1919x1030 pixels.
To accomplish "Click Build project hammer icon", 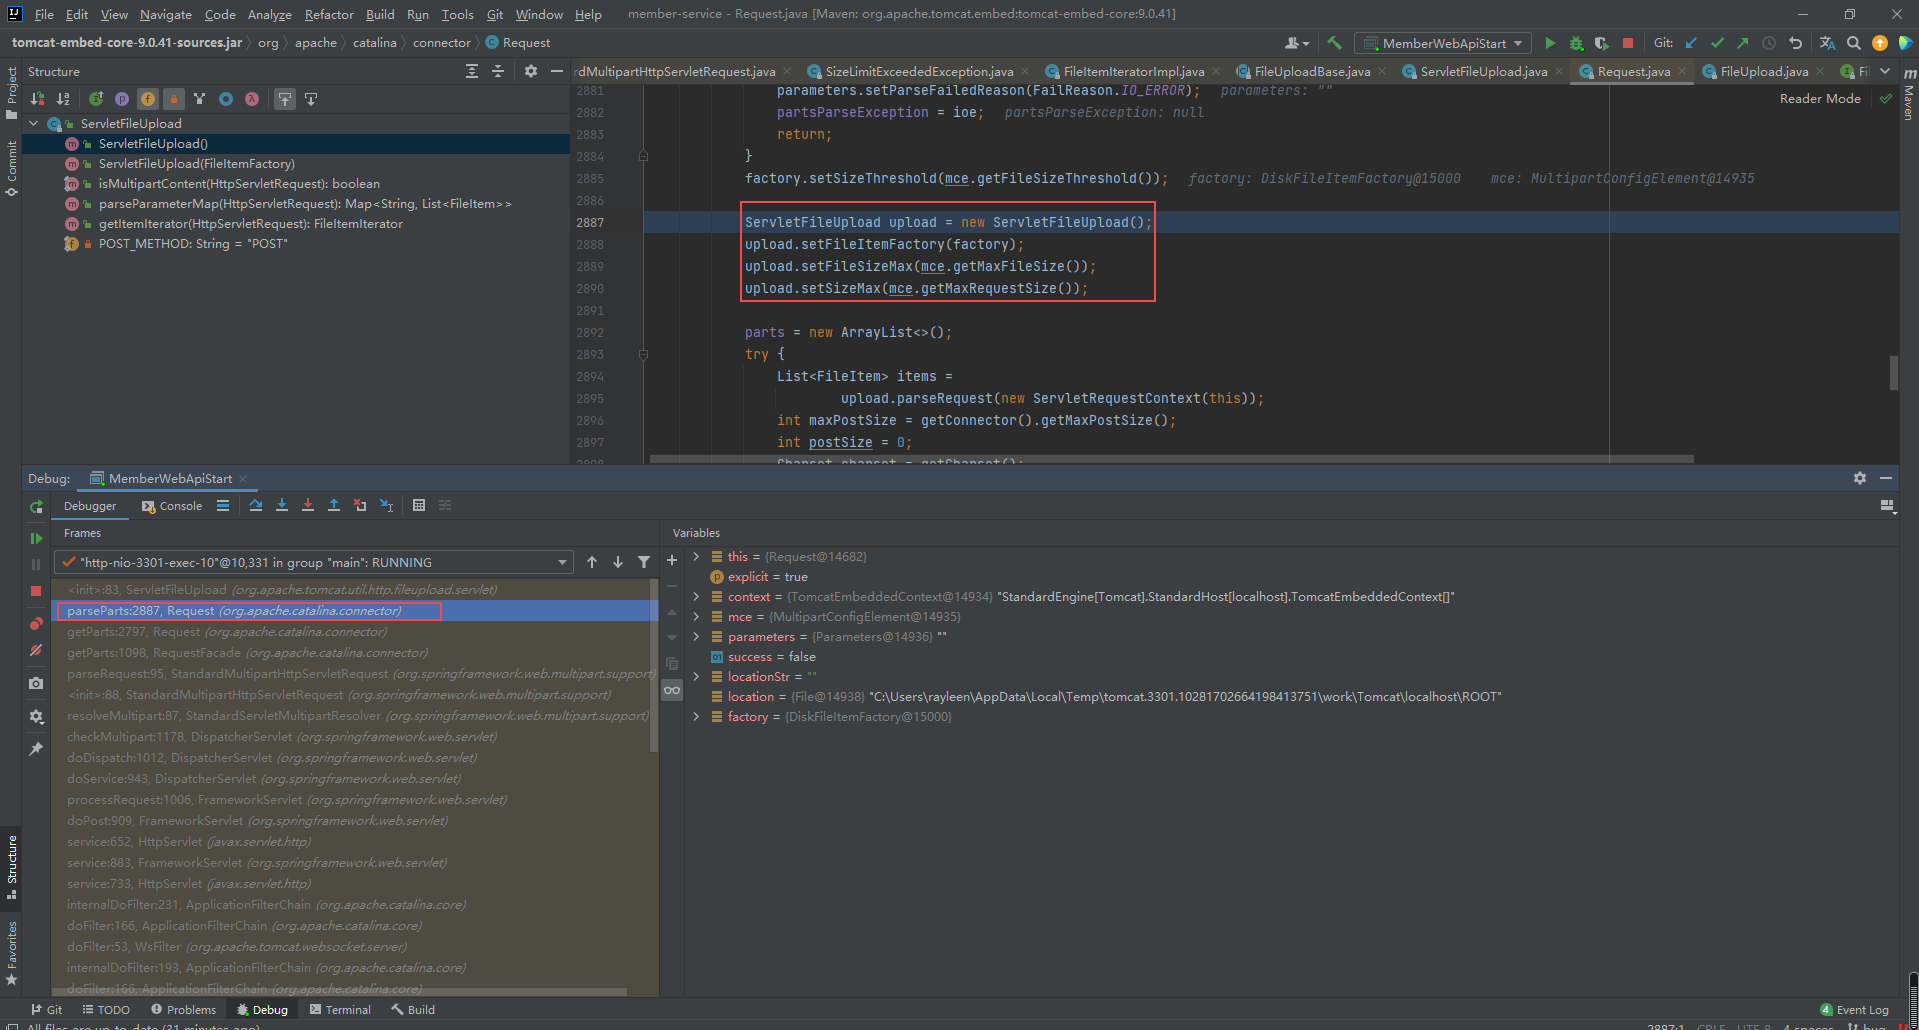I will coord(1334,43).
